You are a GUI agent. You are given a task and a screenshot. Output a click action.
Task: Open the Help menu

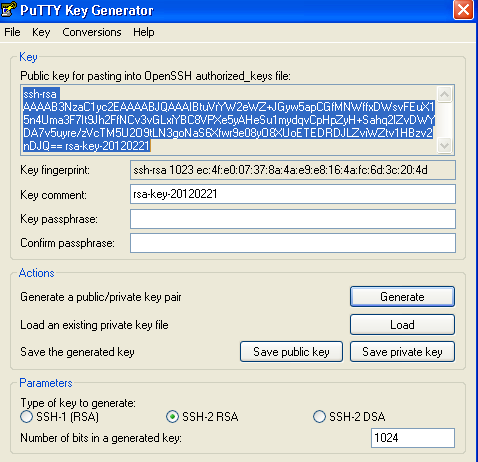pyautogui.click(x=144, y=32)
